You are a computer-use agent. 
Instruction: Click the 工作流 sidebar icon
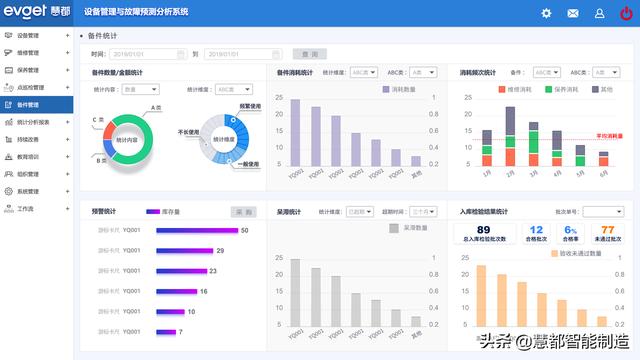(x=8, y=209)
